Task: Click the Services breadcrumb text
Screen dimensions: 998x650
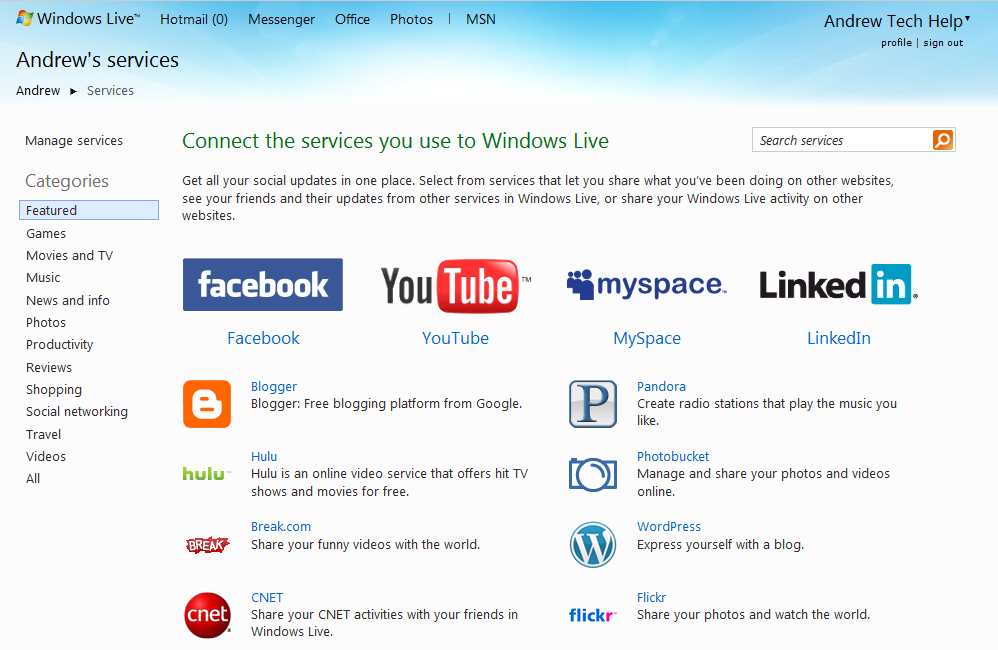Action: pyautogui.click(x=110, y=90)
